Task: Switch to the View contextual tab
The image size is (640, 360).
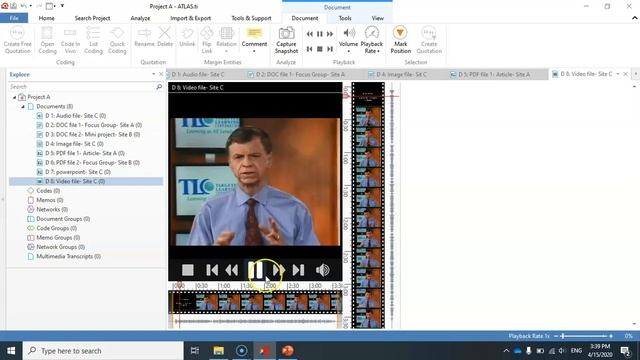Action: (x=378, y=18)
